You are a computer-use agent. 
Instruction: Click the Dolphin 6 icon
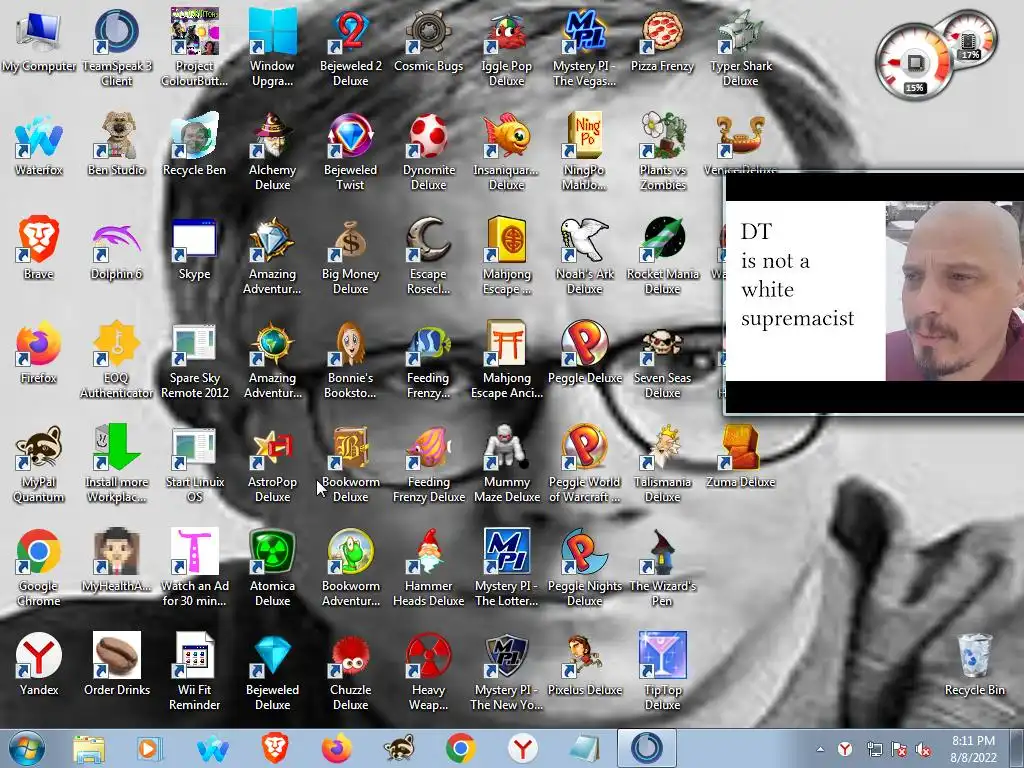[x=116, y=250]
